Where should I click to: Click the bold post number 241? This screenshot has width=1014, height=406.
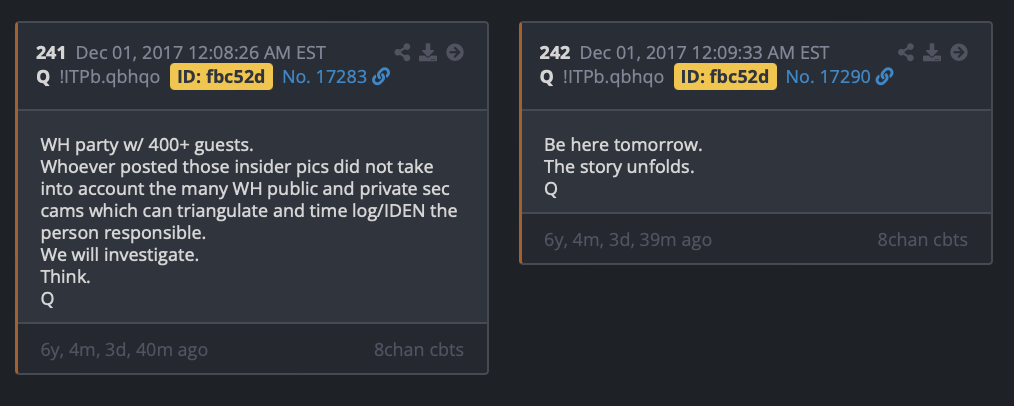pos(51,53)
